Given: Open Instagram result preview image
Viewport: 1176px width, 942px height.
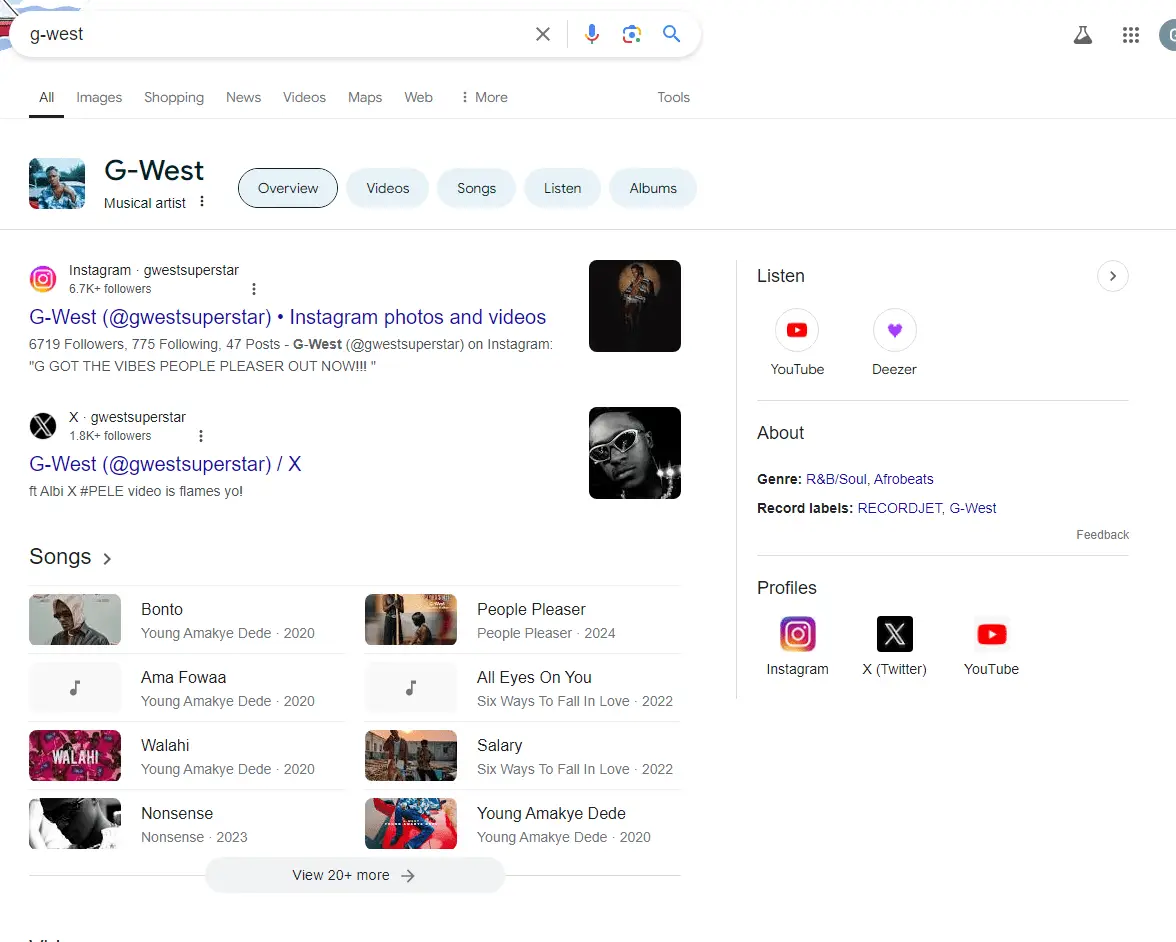Looking at the screenshot, I should click(634, 306).
